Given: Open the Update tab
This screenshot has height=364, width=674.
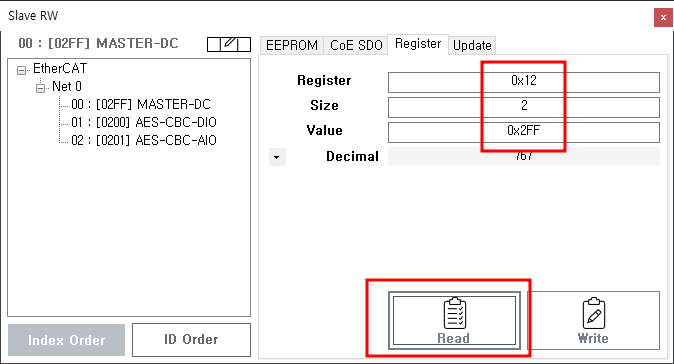Looking at the screenshot, I should point(472,45).
